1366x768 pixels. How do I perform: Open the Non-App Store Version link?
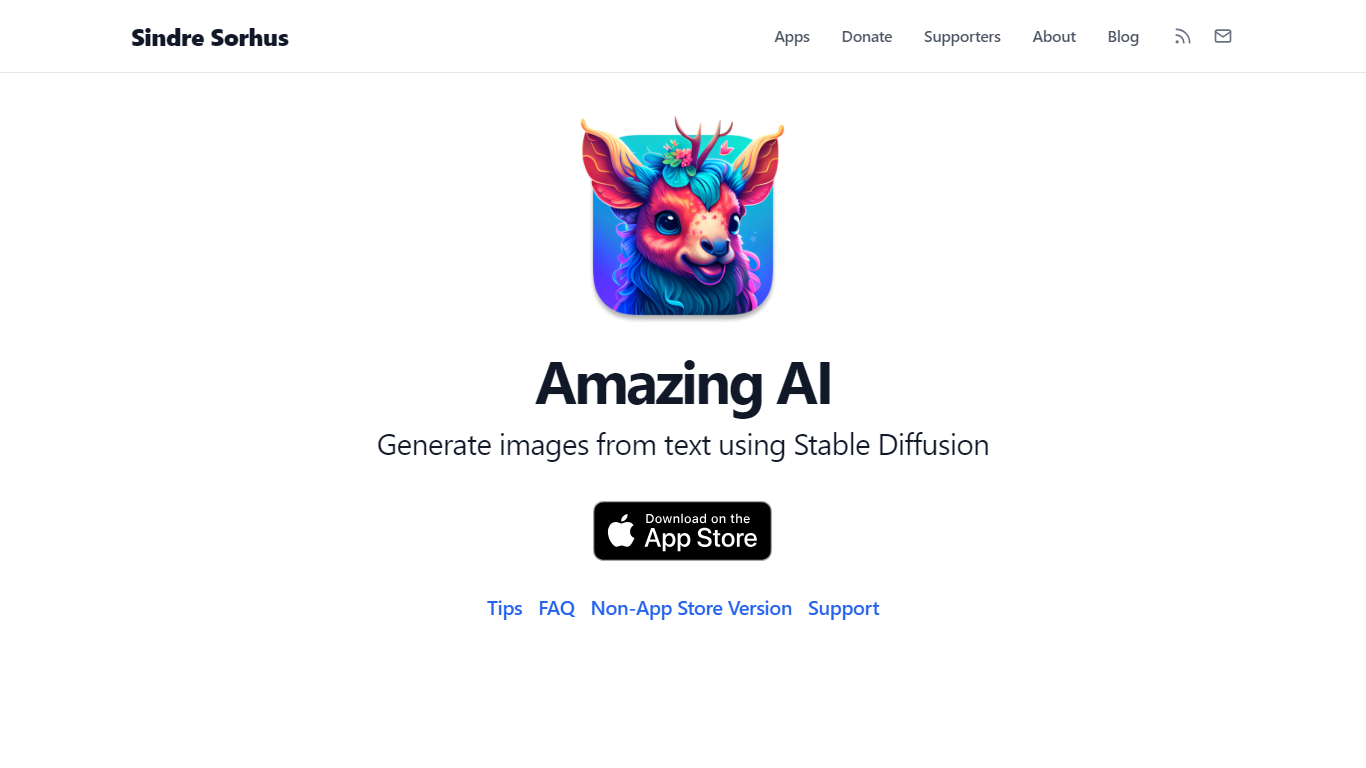click(691, 608)
